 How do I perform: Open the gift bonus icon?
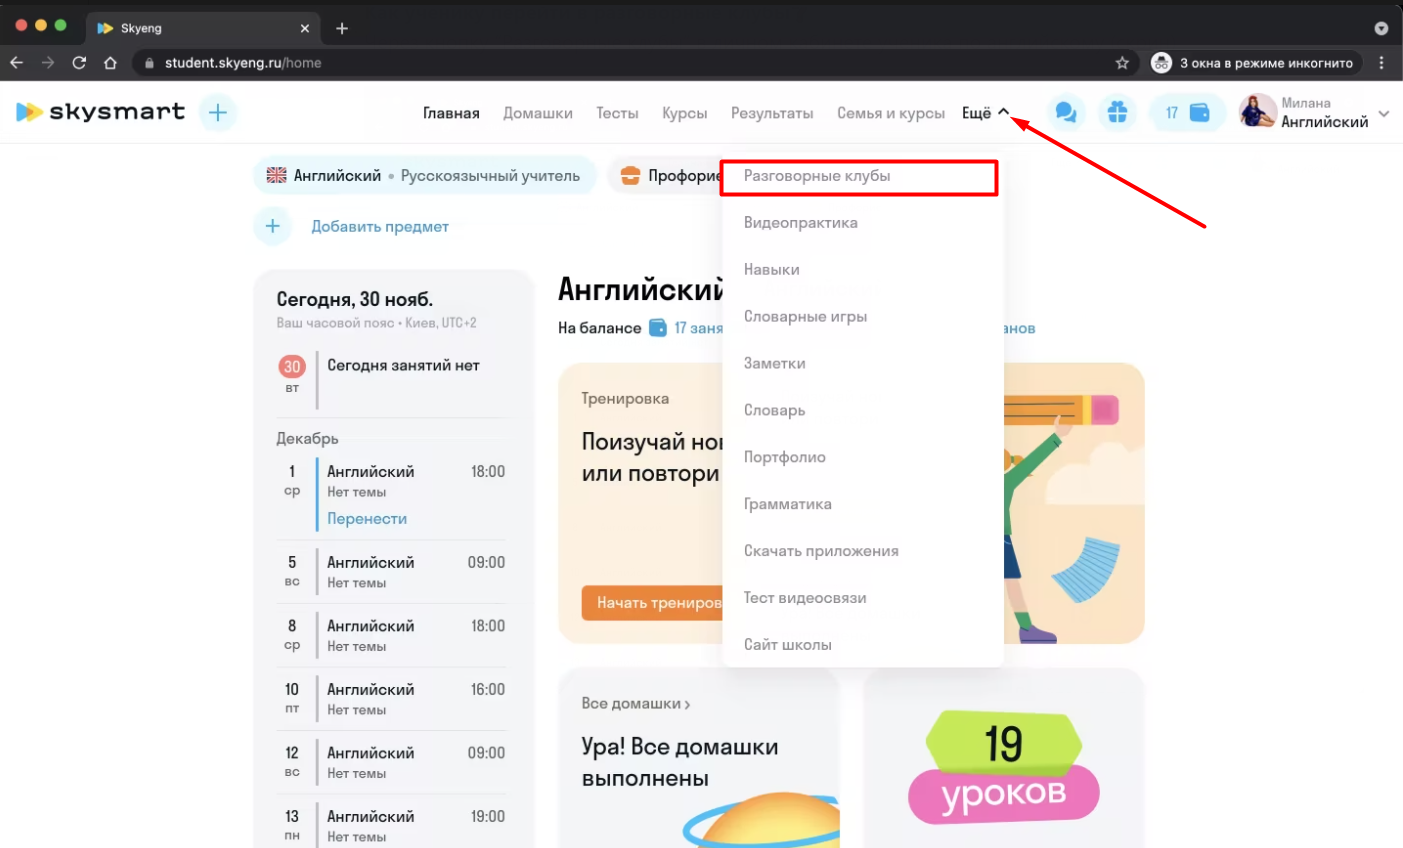tap(1117, 113)
